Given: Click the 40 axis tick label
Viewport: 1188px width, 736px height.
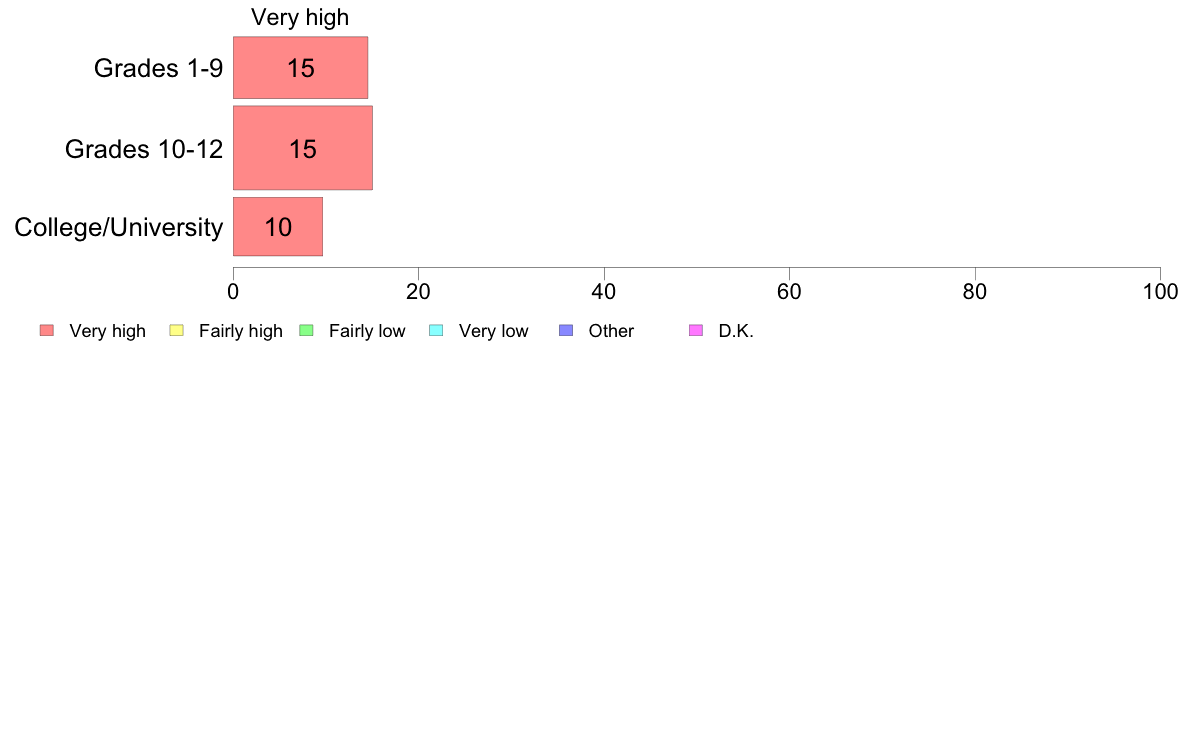Looking at the screenshot, I should (604, 292).
